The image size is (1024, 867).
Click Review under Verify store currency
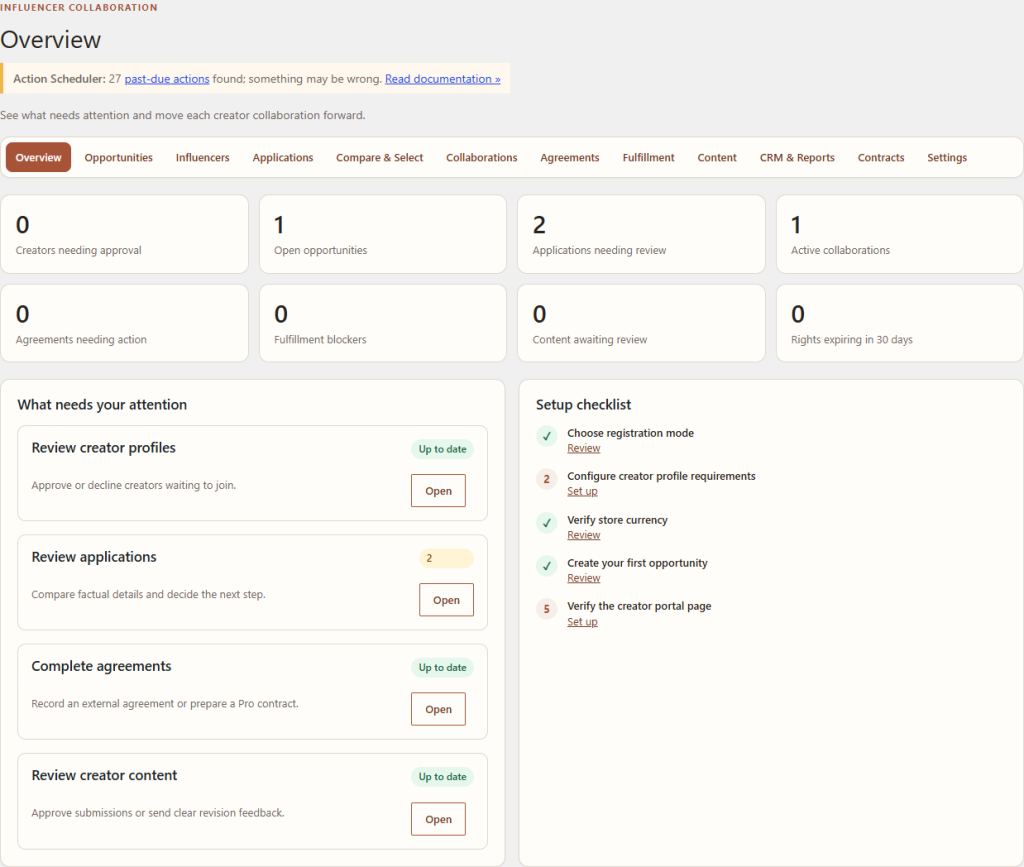tap(583, 535)
